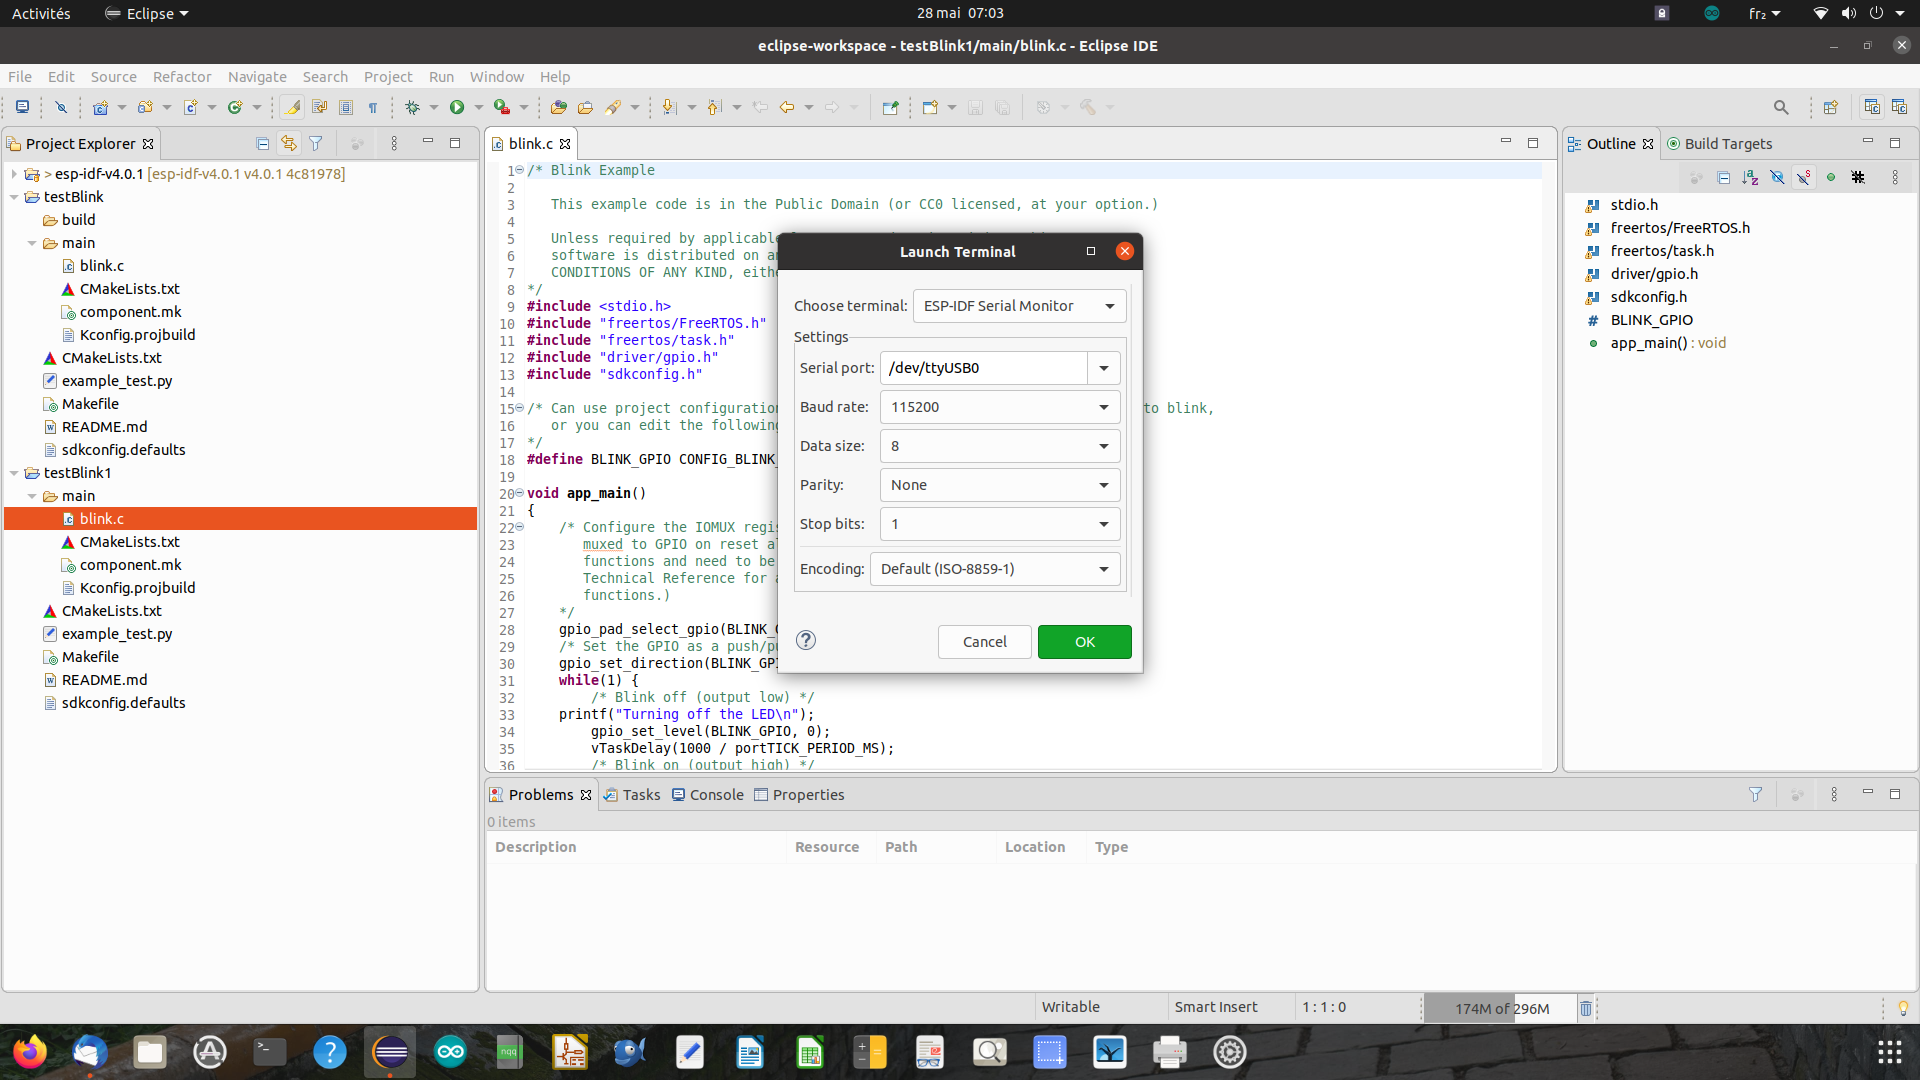This screenshot has height=1080, width=1920.
Task: Toggle Skip All Breakpoints in the toolbar
Action: 1043,107
